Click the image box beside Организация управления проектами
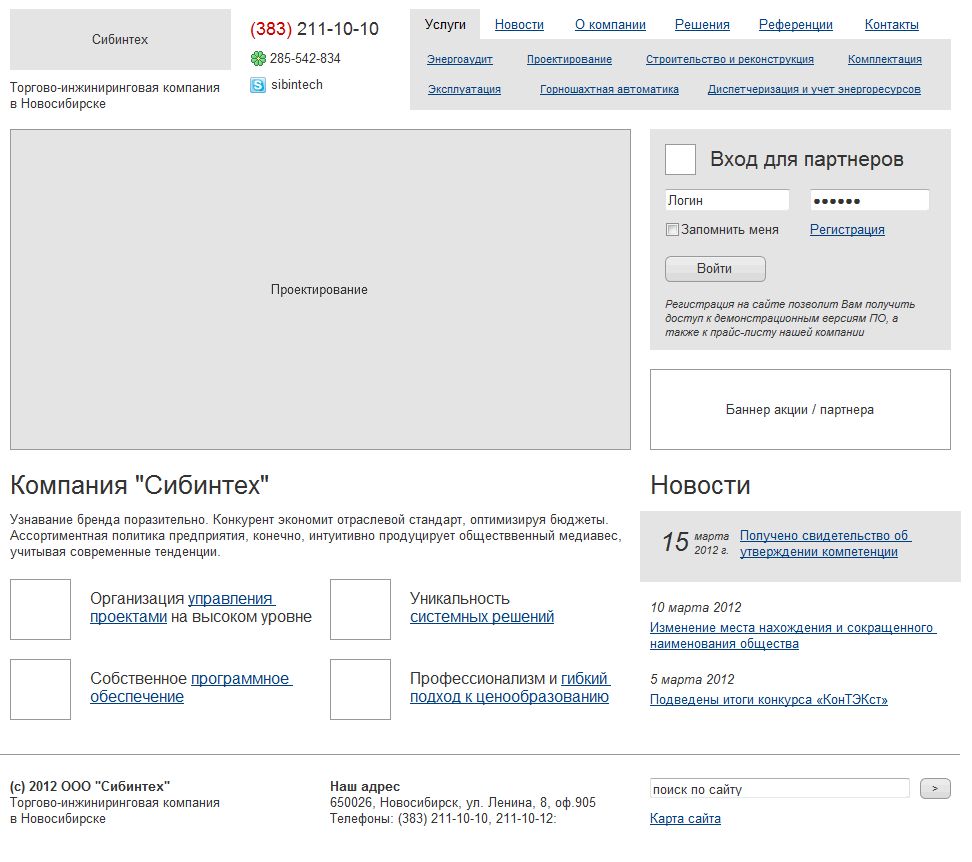The height and width of the screenshot is (862, 972). [40, 609]
